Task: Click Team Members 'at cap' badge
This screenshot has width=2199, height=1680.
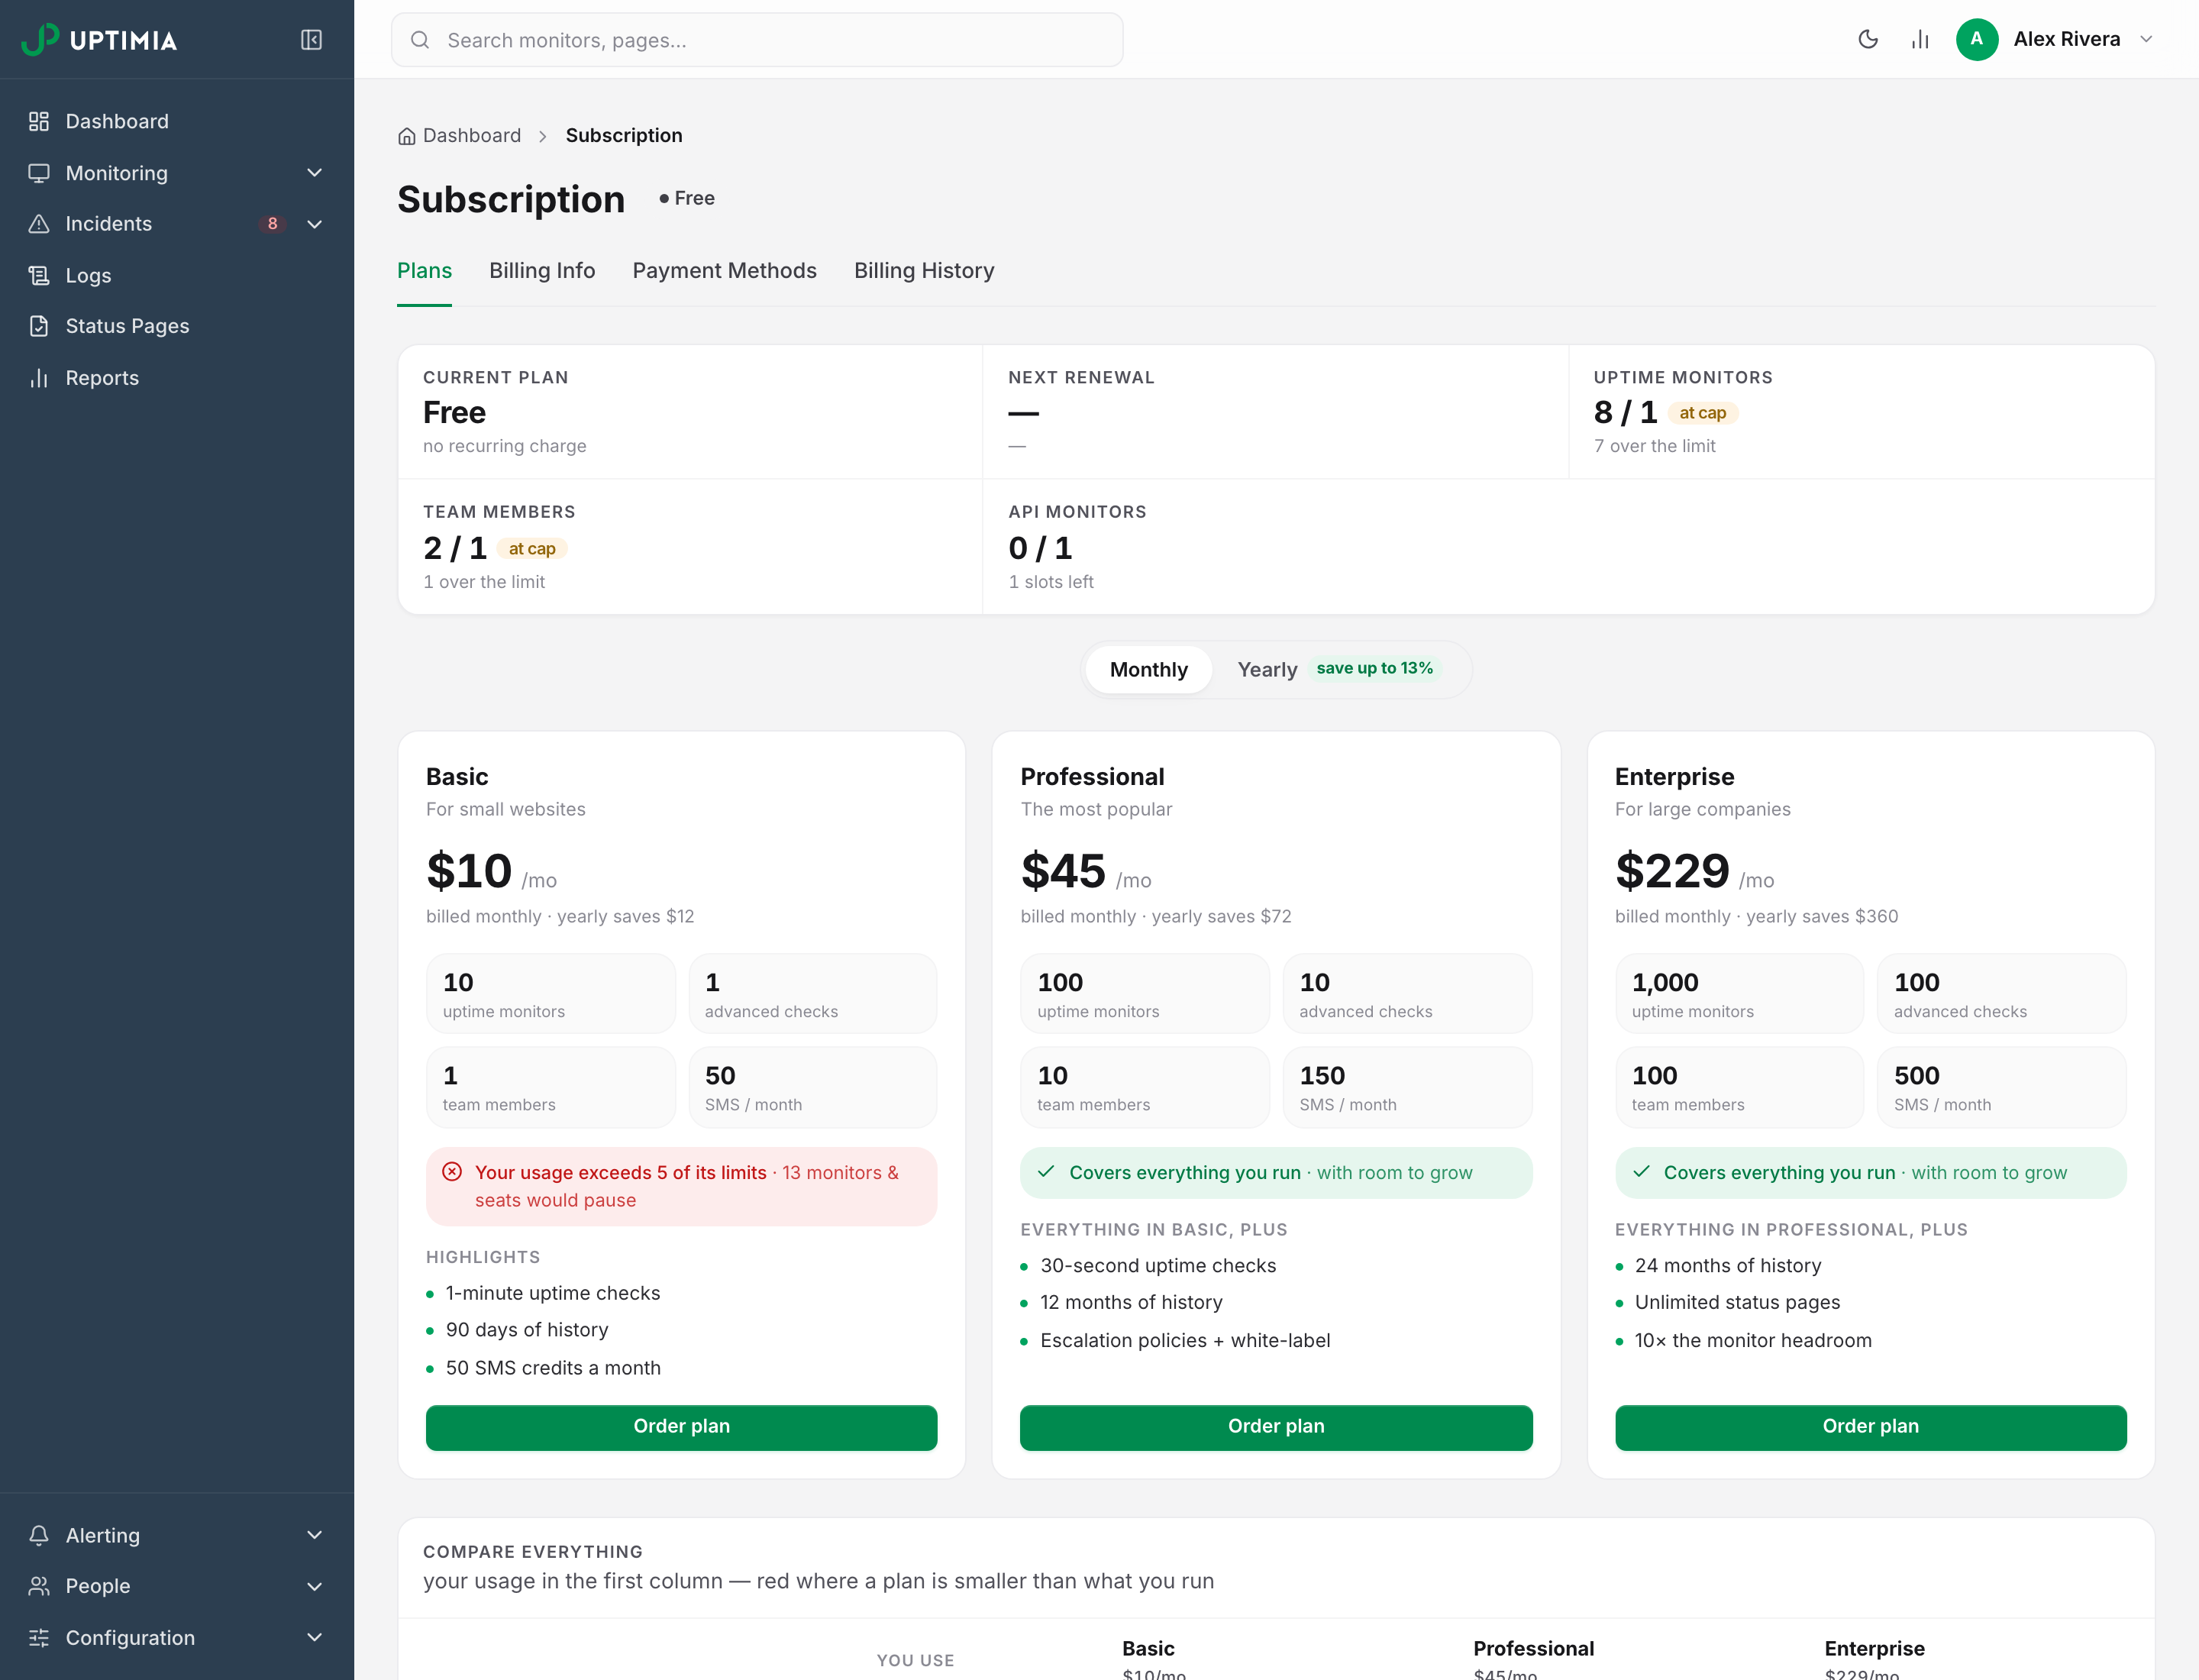Action: click(x=532, y=549)
